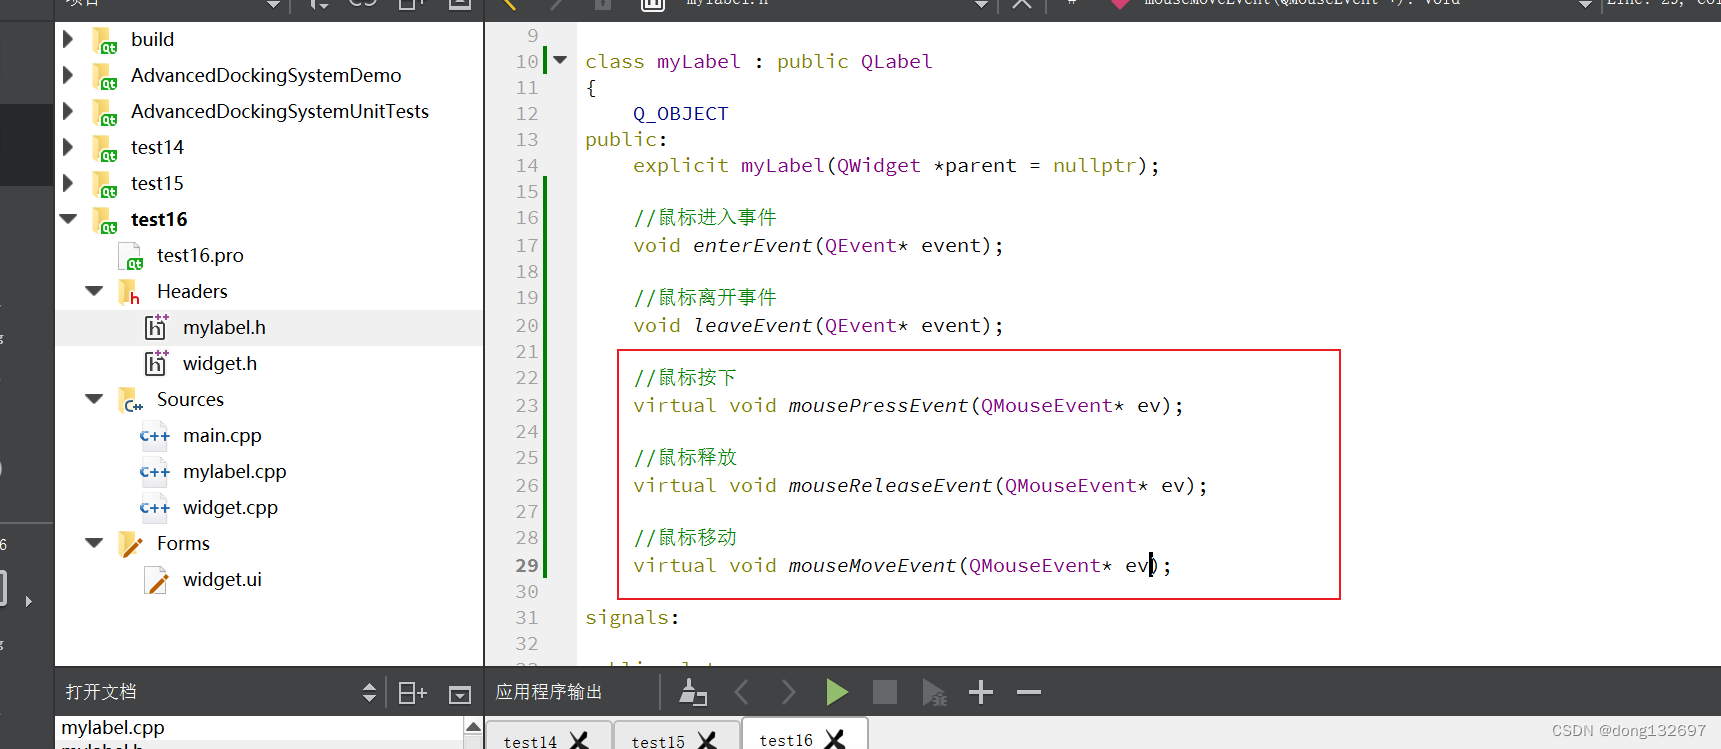Close the test14 output tab
Image resolution: width=1721 pixels, height=749 pixels.
579,740
